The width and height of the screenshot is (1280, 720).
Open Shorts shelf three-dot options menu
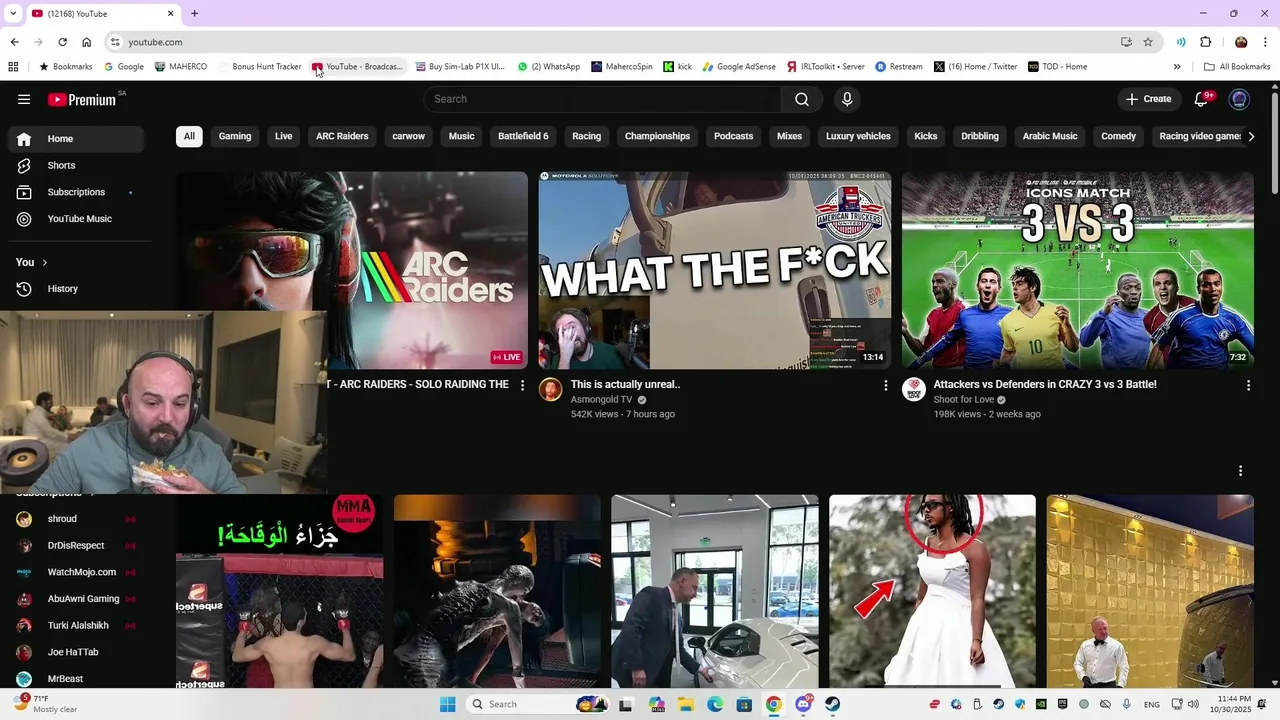pyautogui.click(x=1240, y=470)
